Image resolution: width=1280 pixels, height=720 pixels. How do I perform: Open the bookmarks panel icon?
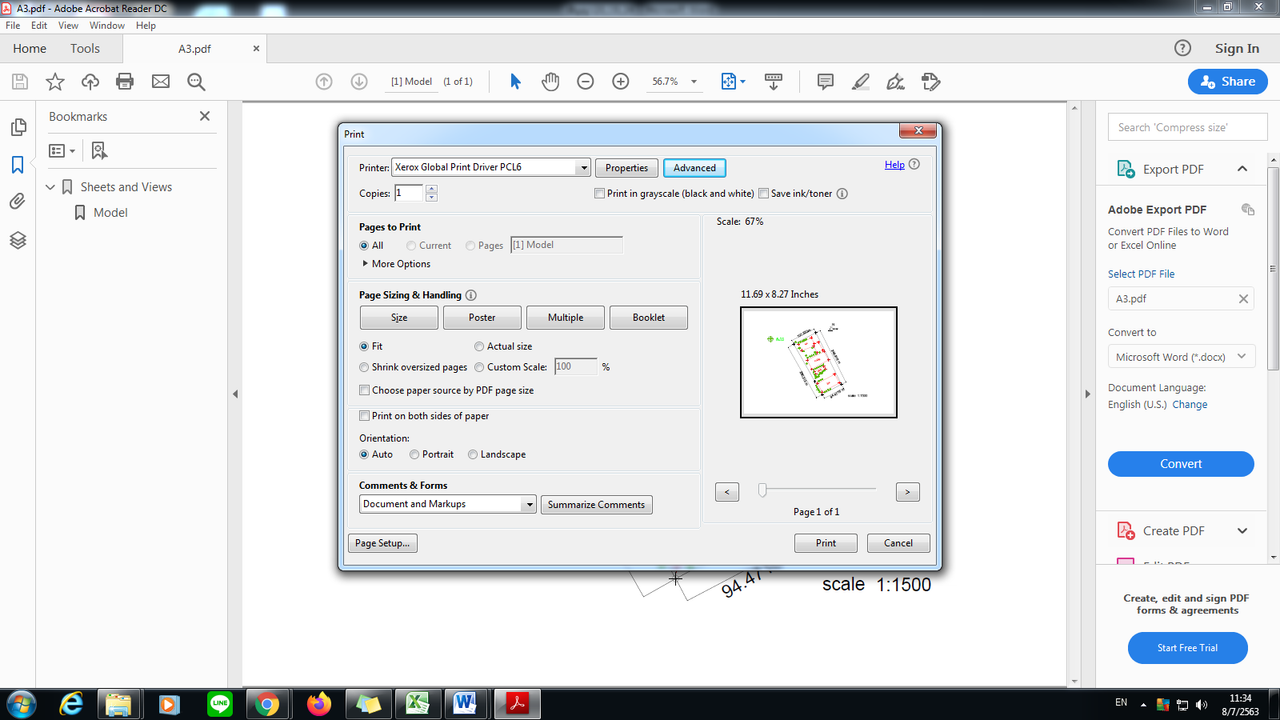pyautogui.click(x=17, y=165)
